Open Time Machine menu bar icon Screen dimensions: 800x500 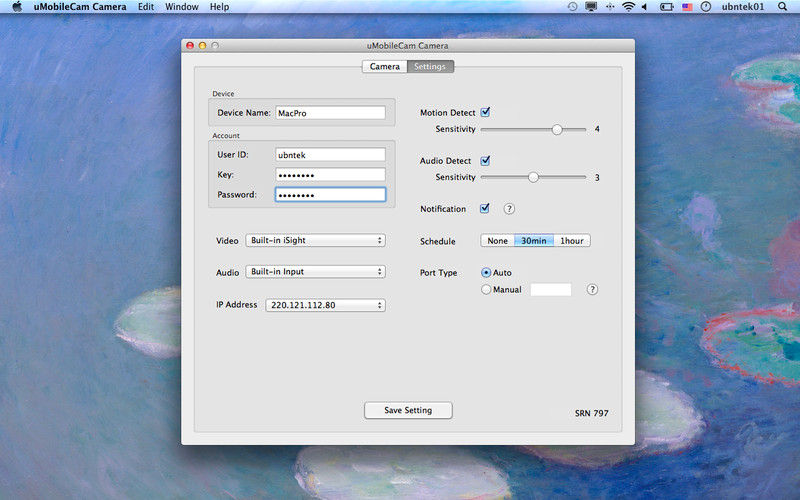(572, 7)
